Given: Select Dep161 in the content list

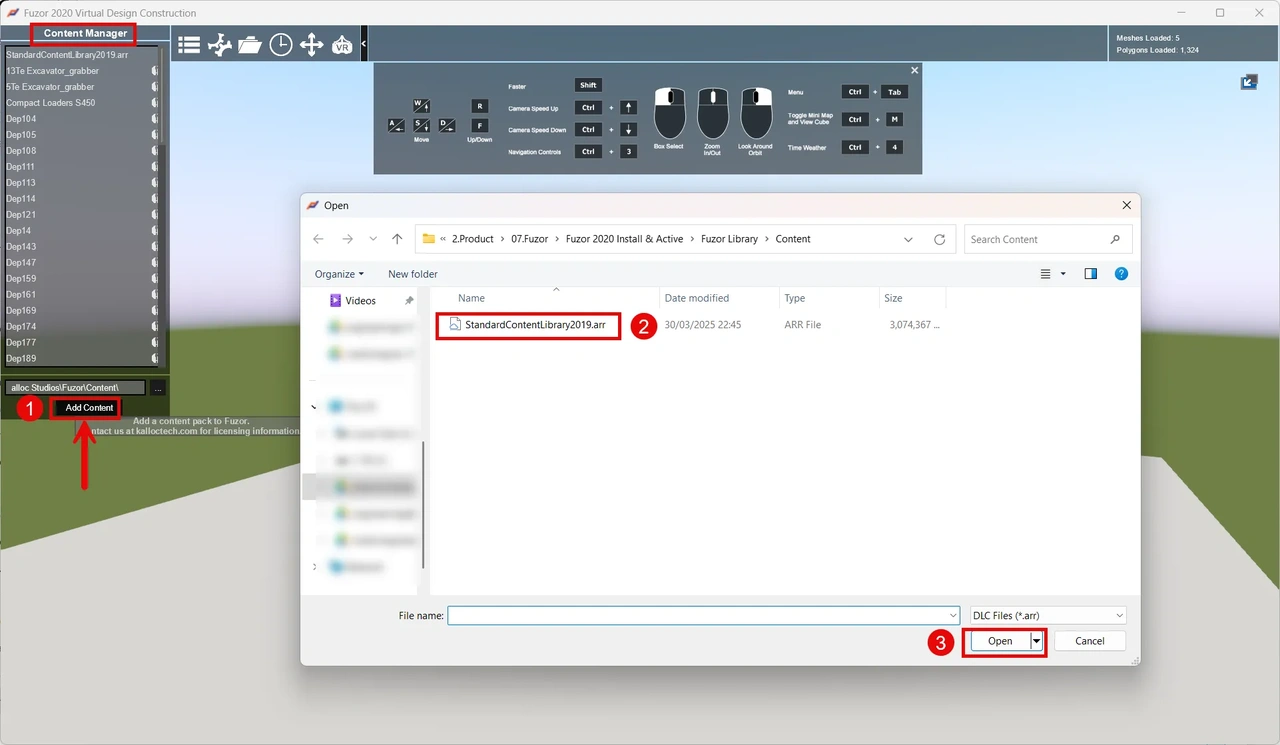Looking at the screenshot, I should (21, 295).
